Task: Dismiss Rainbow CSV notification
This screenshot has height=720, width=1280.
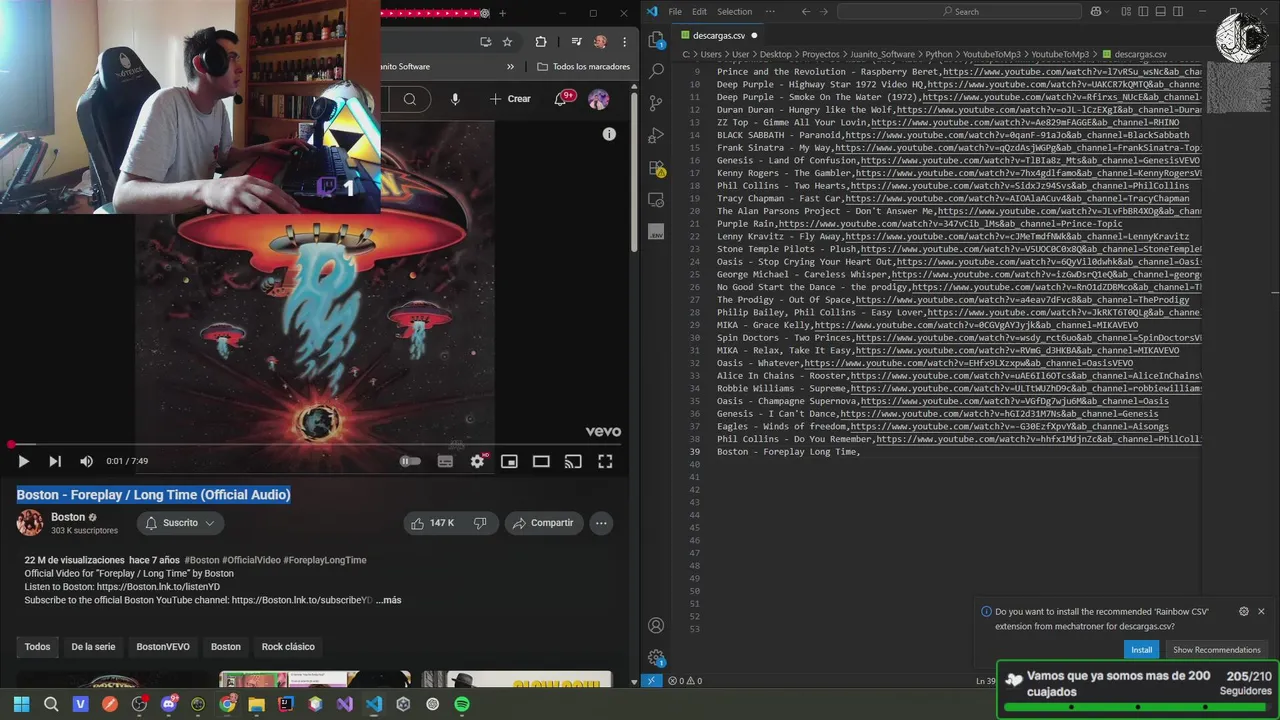Action: 1261,611
